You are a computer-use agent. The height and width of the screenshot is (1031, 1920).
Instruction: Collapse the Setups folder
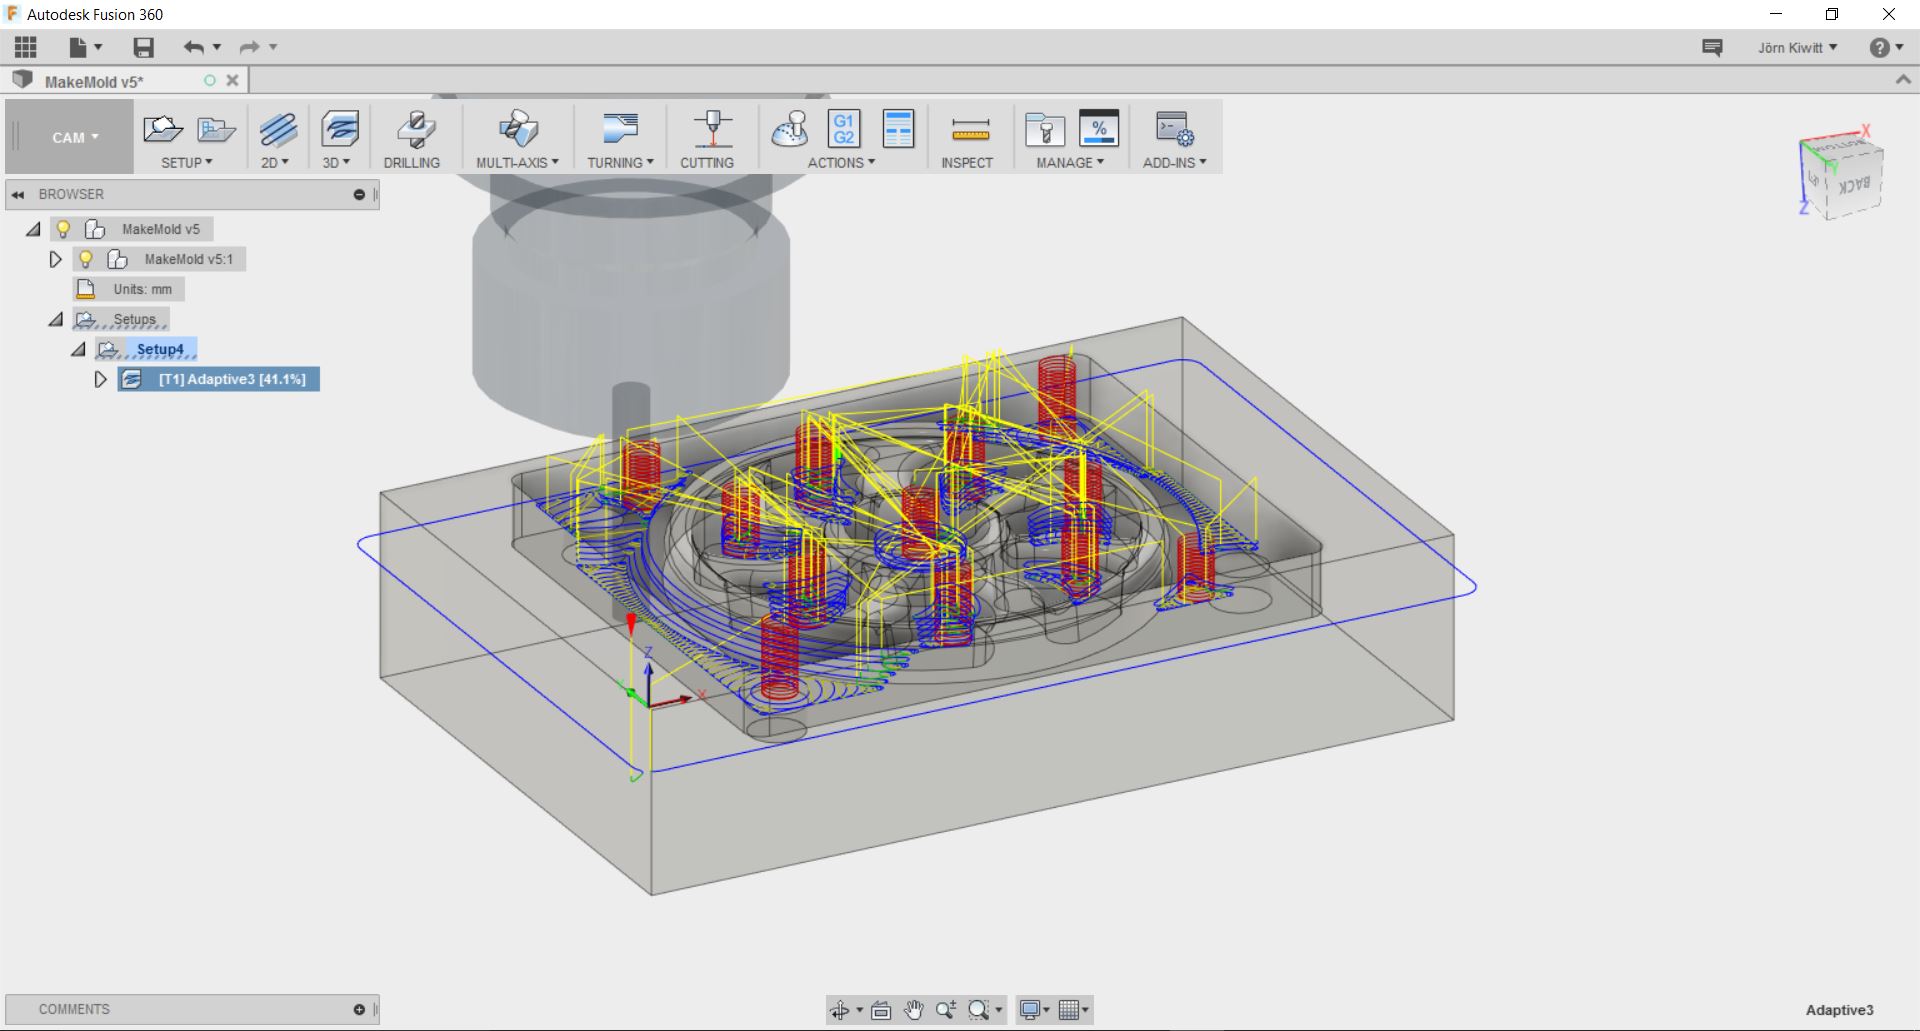pos(56,319)
